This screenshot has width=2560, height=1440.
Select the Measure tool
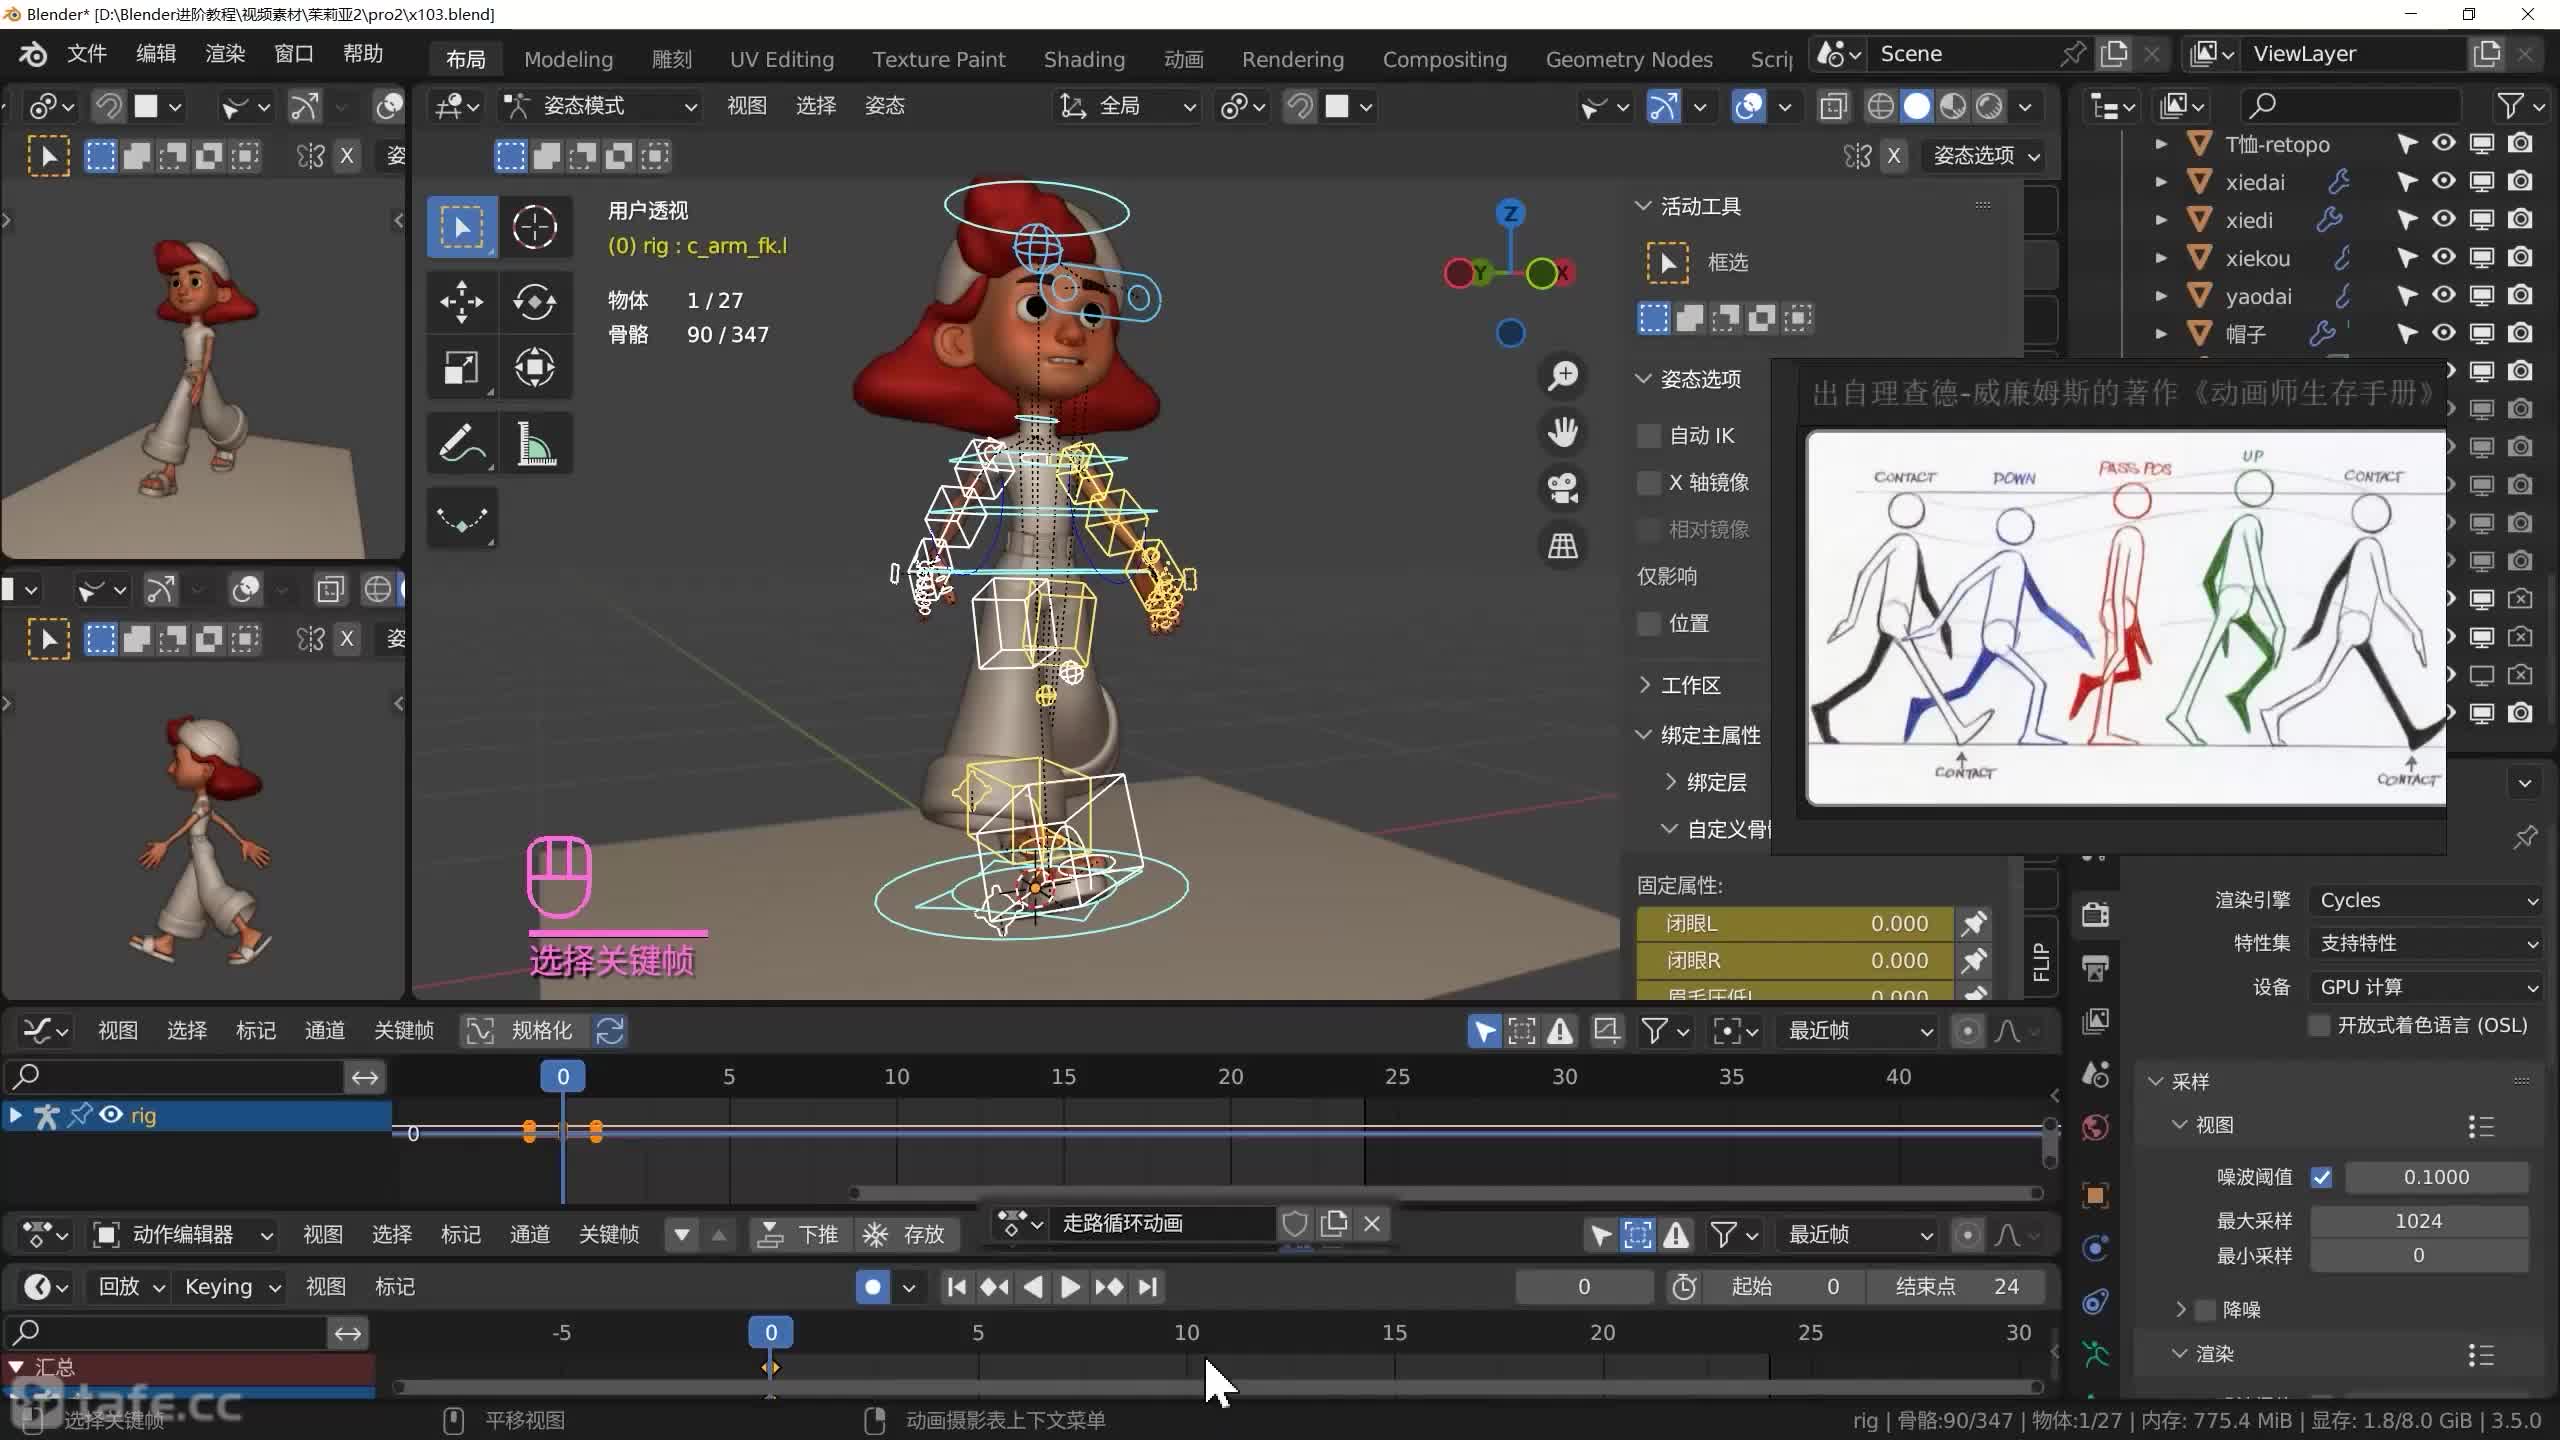pos(535,443)
